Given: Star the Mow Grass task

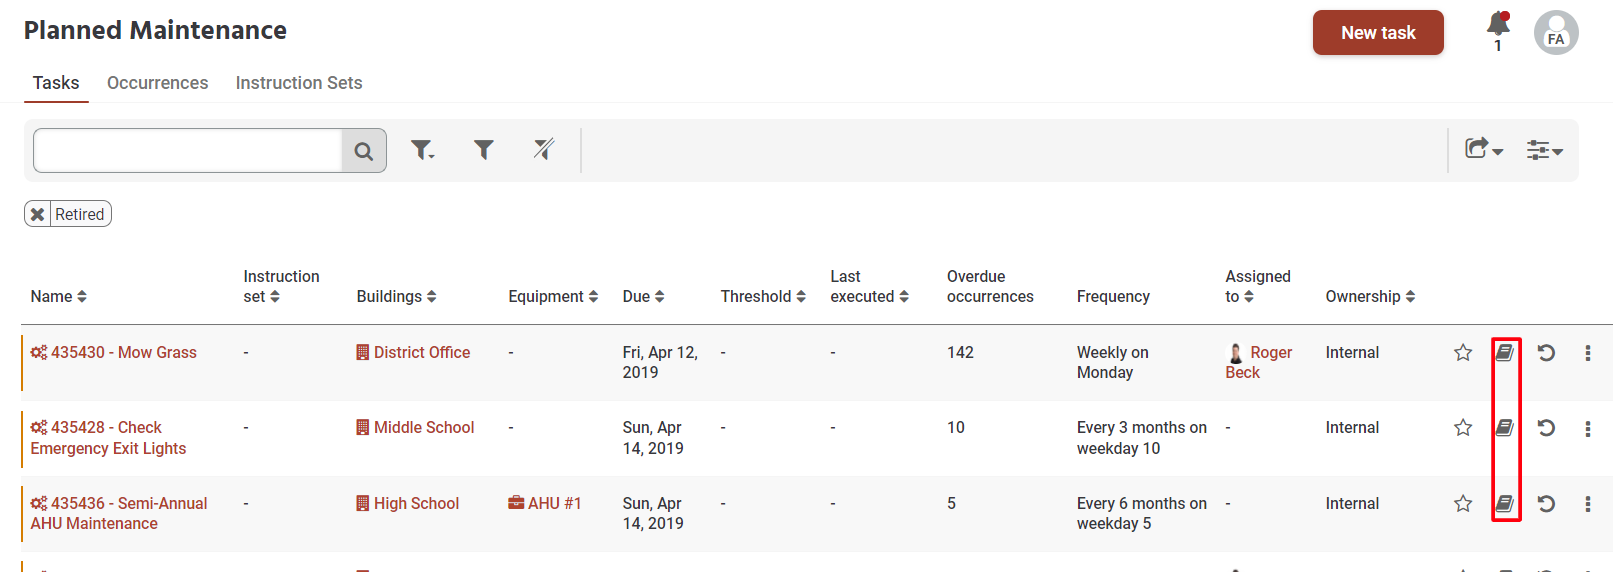Looking at the screenshot, I should pyautogui.click(x=1463, y=353).
